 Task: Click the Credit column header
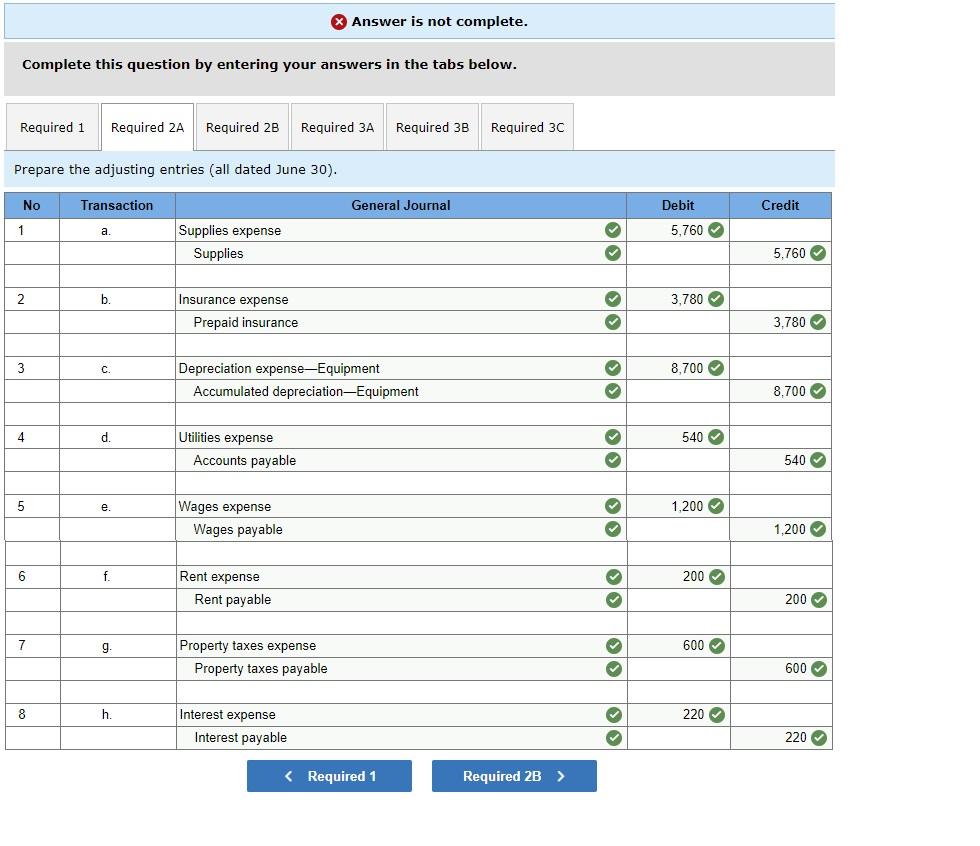[x=781, y=206]
